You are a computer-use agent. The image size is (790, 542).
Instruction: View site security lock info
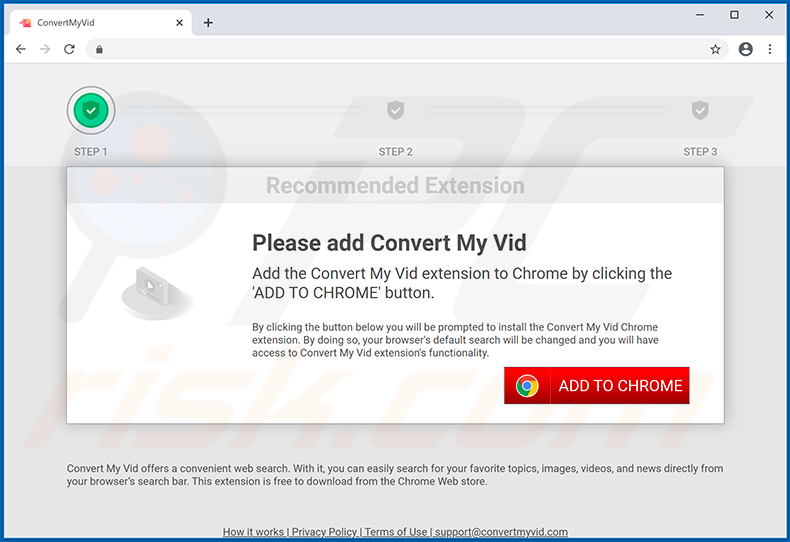click(x=99, y=49)
